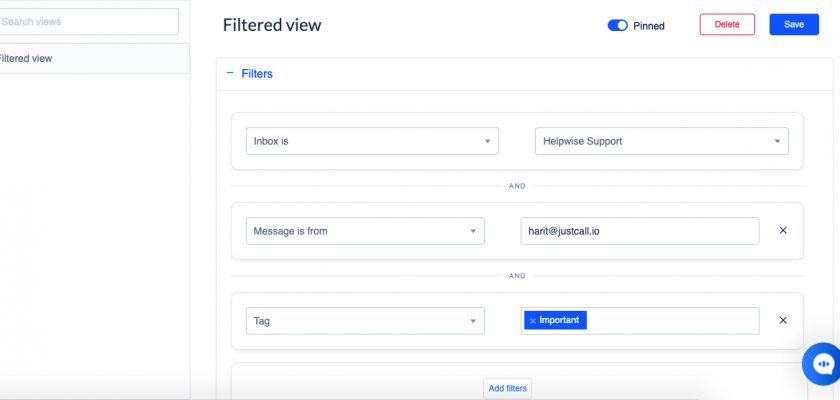
Task: Click the Delete button
Action: (x=727, y=25)
